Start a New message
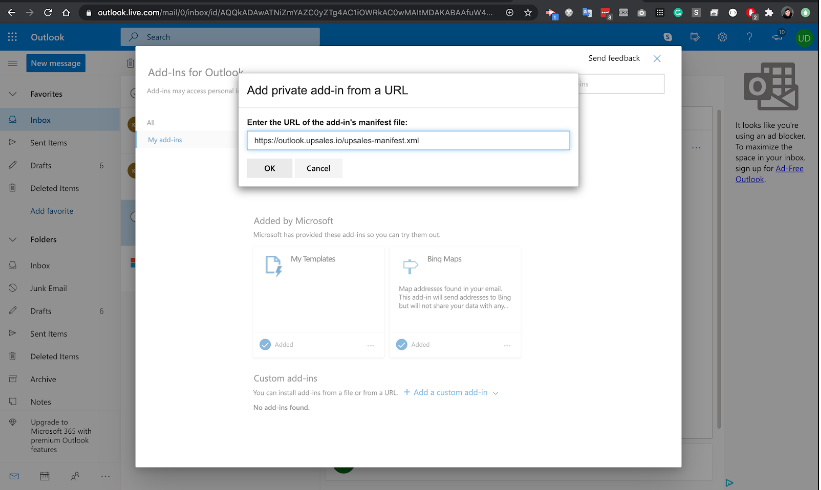 pos(56,63)
